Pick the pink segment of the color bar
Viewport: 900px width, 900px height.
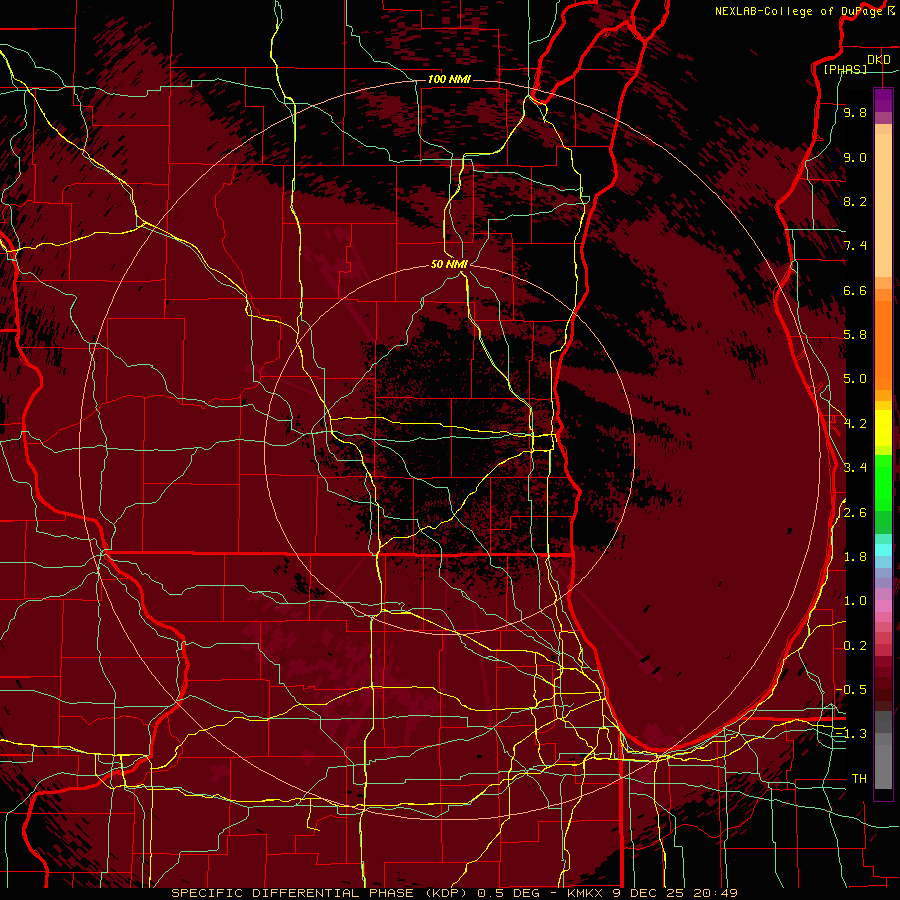point(883,606)
